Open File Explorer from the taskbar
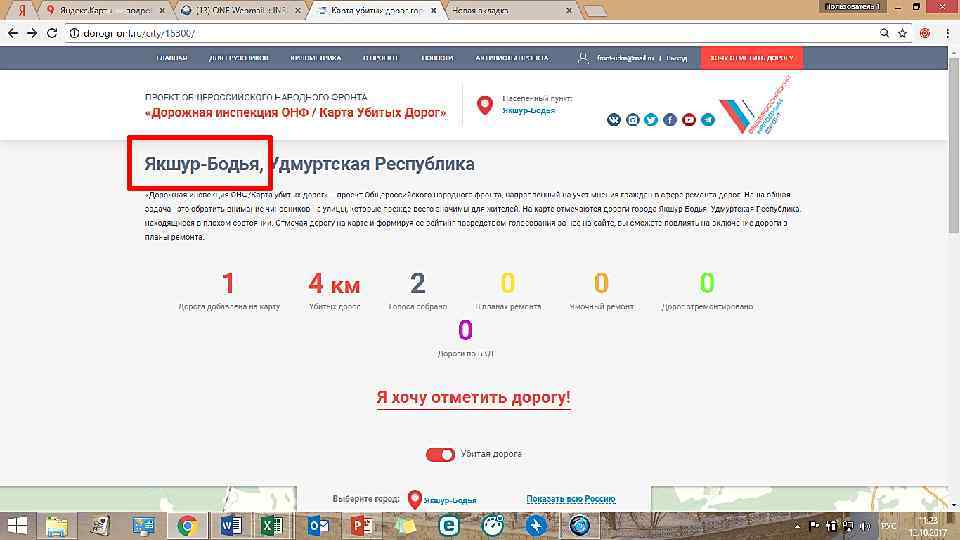This screenshot has width=960, height=540. click(56, 526)
